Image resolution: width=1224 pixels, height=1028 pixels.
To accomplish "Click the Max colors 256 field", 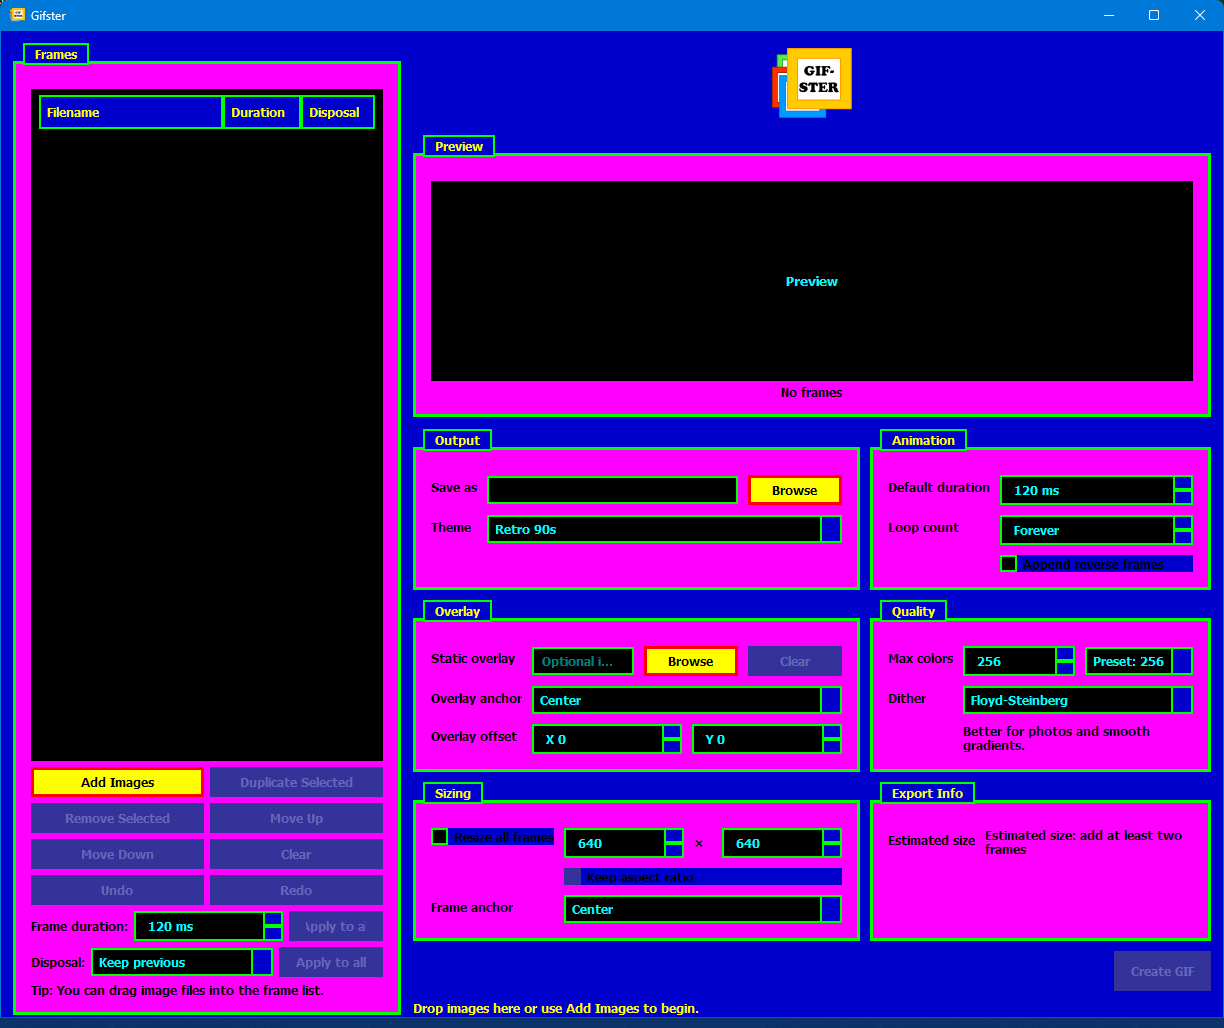I will [1010, 661].
